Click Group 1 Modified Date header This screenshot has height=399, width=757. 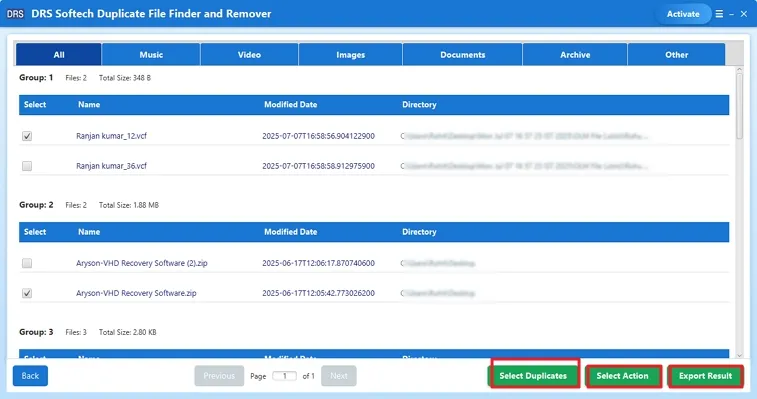pos(291,104)
